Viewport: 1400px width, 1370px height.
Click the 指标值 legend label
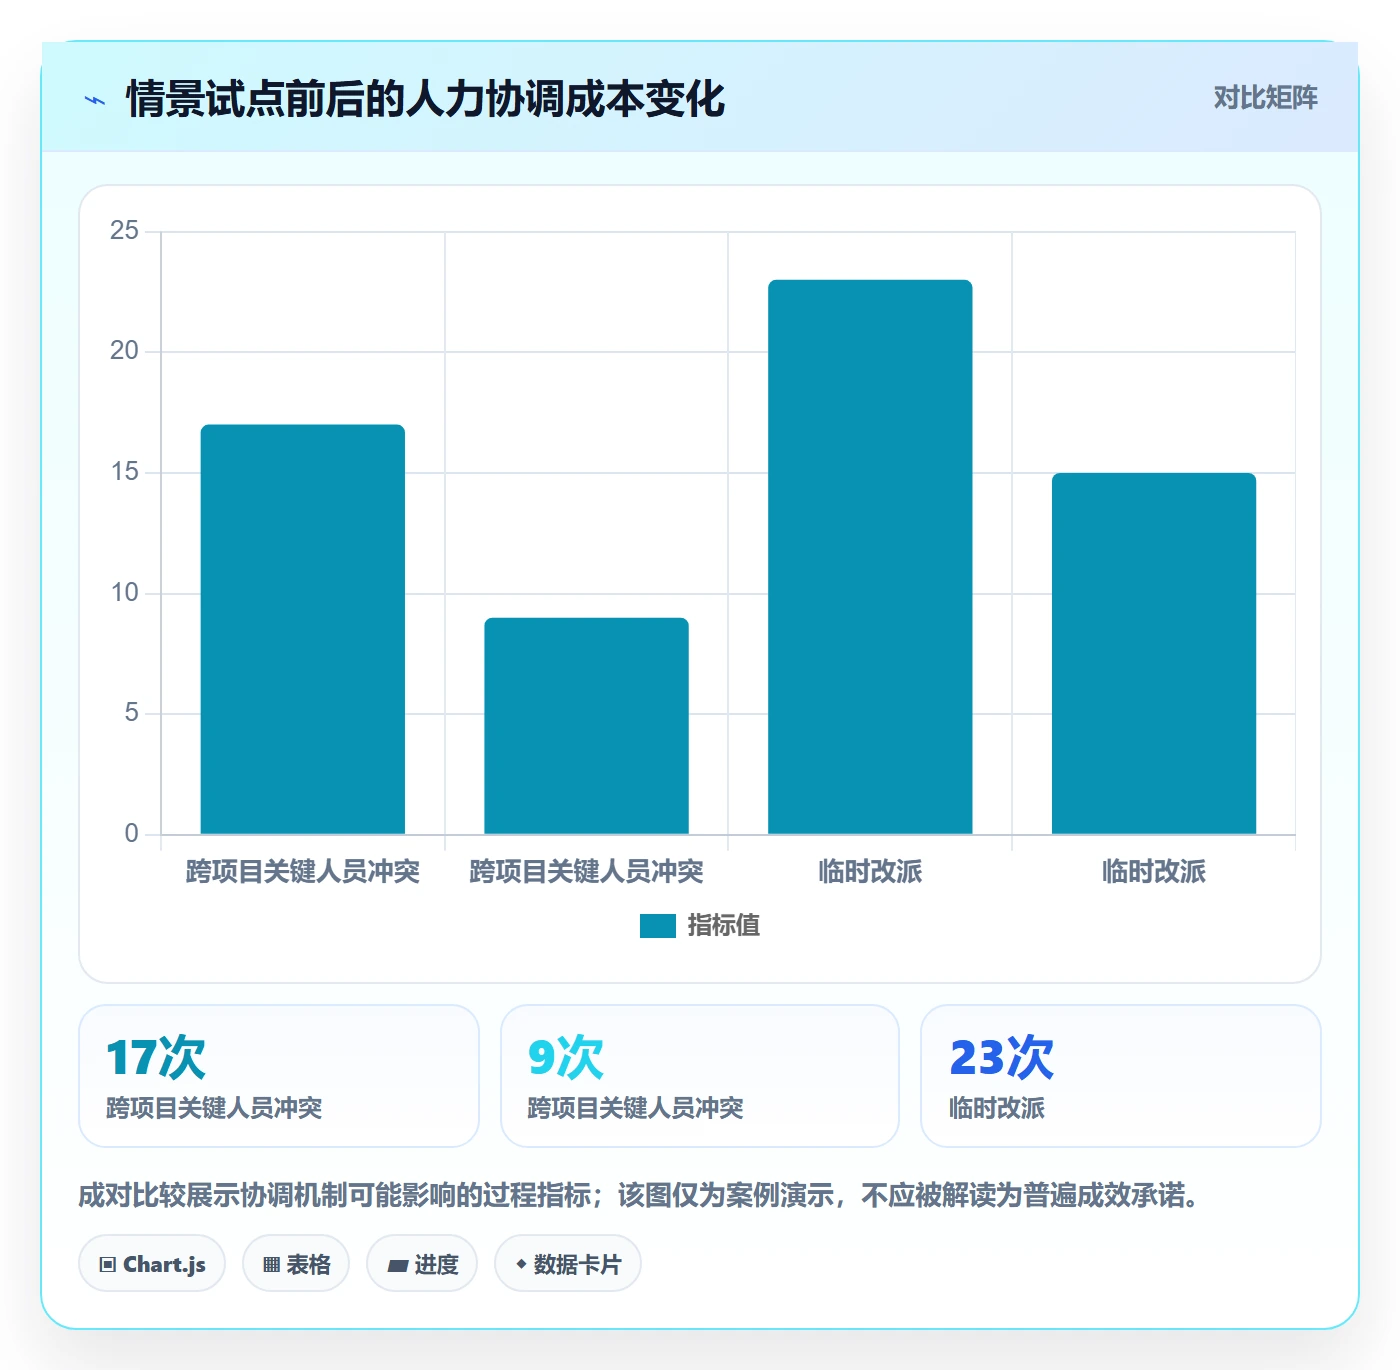point(724,926)
